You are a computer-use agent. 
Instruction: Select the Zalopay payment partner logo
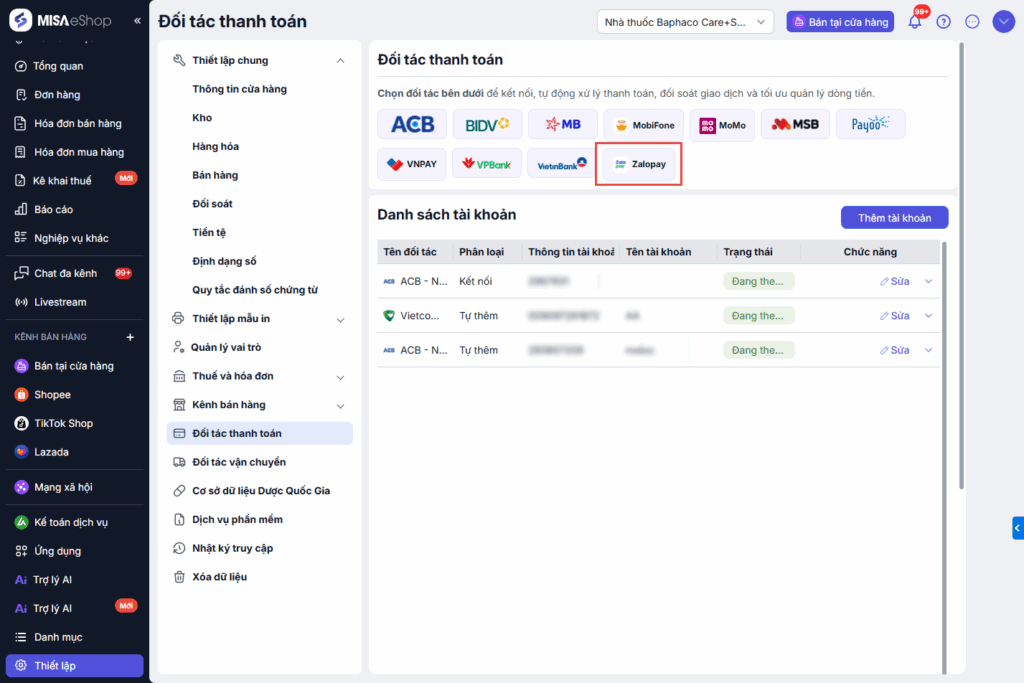(x=640, y=164)
